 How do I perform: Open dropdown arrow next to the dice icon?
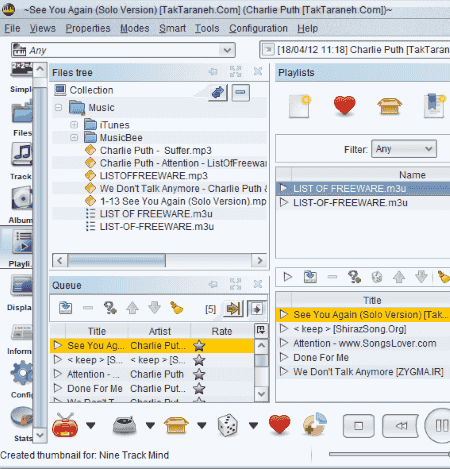tap(253, 425)
